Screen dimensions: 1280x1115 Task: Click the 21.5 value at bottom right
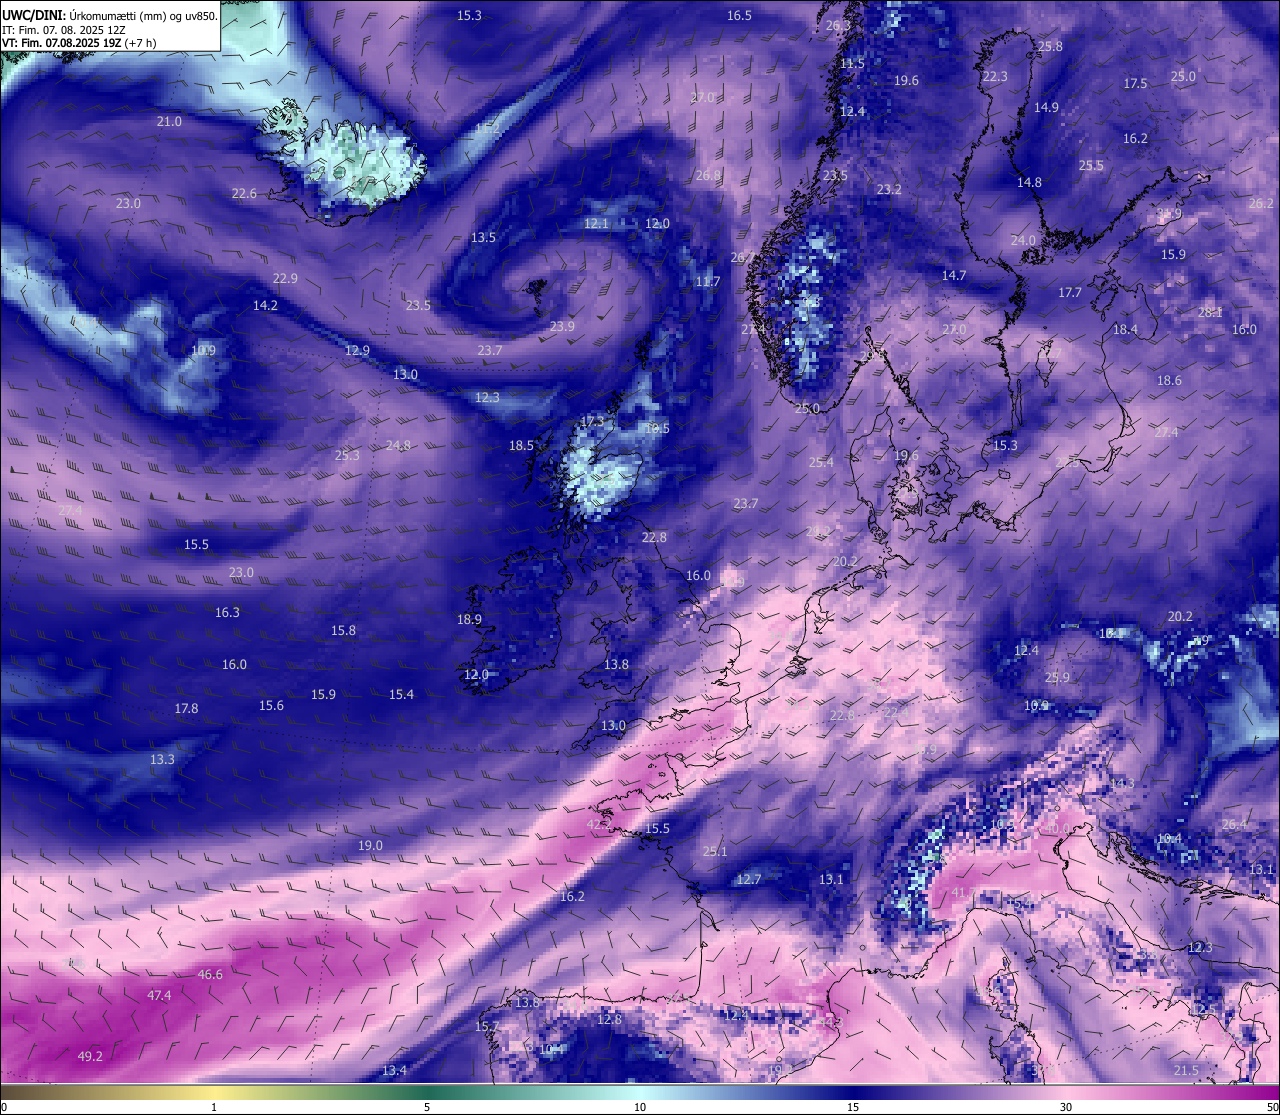point(1186,1070)
